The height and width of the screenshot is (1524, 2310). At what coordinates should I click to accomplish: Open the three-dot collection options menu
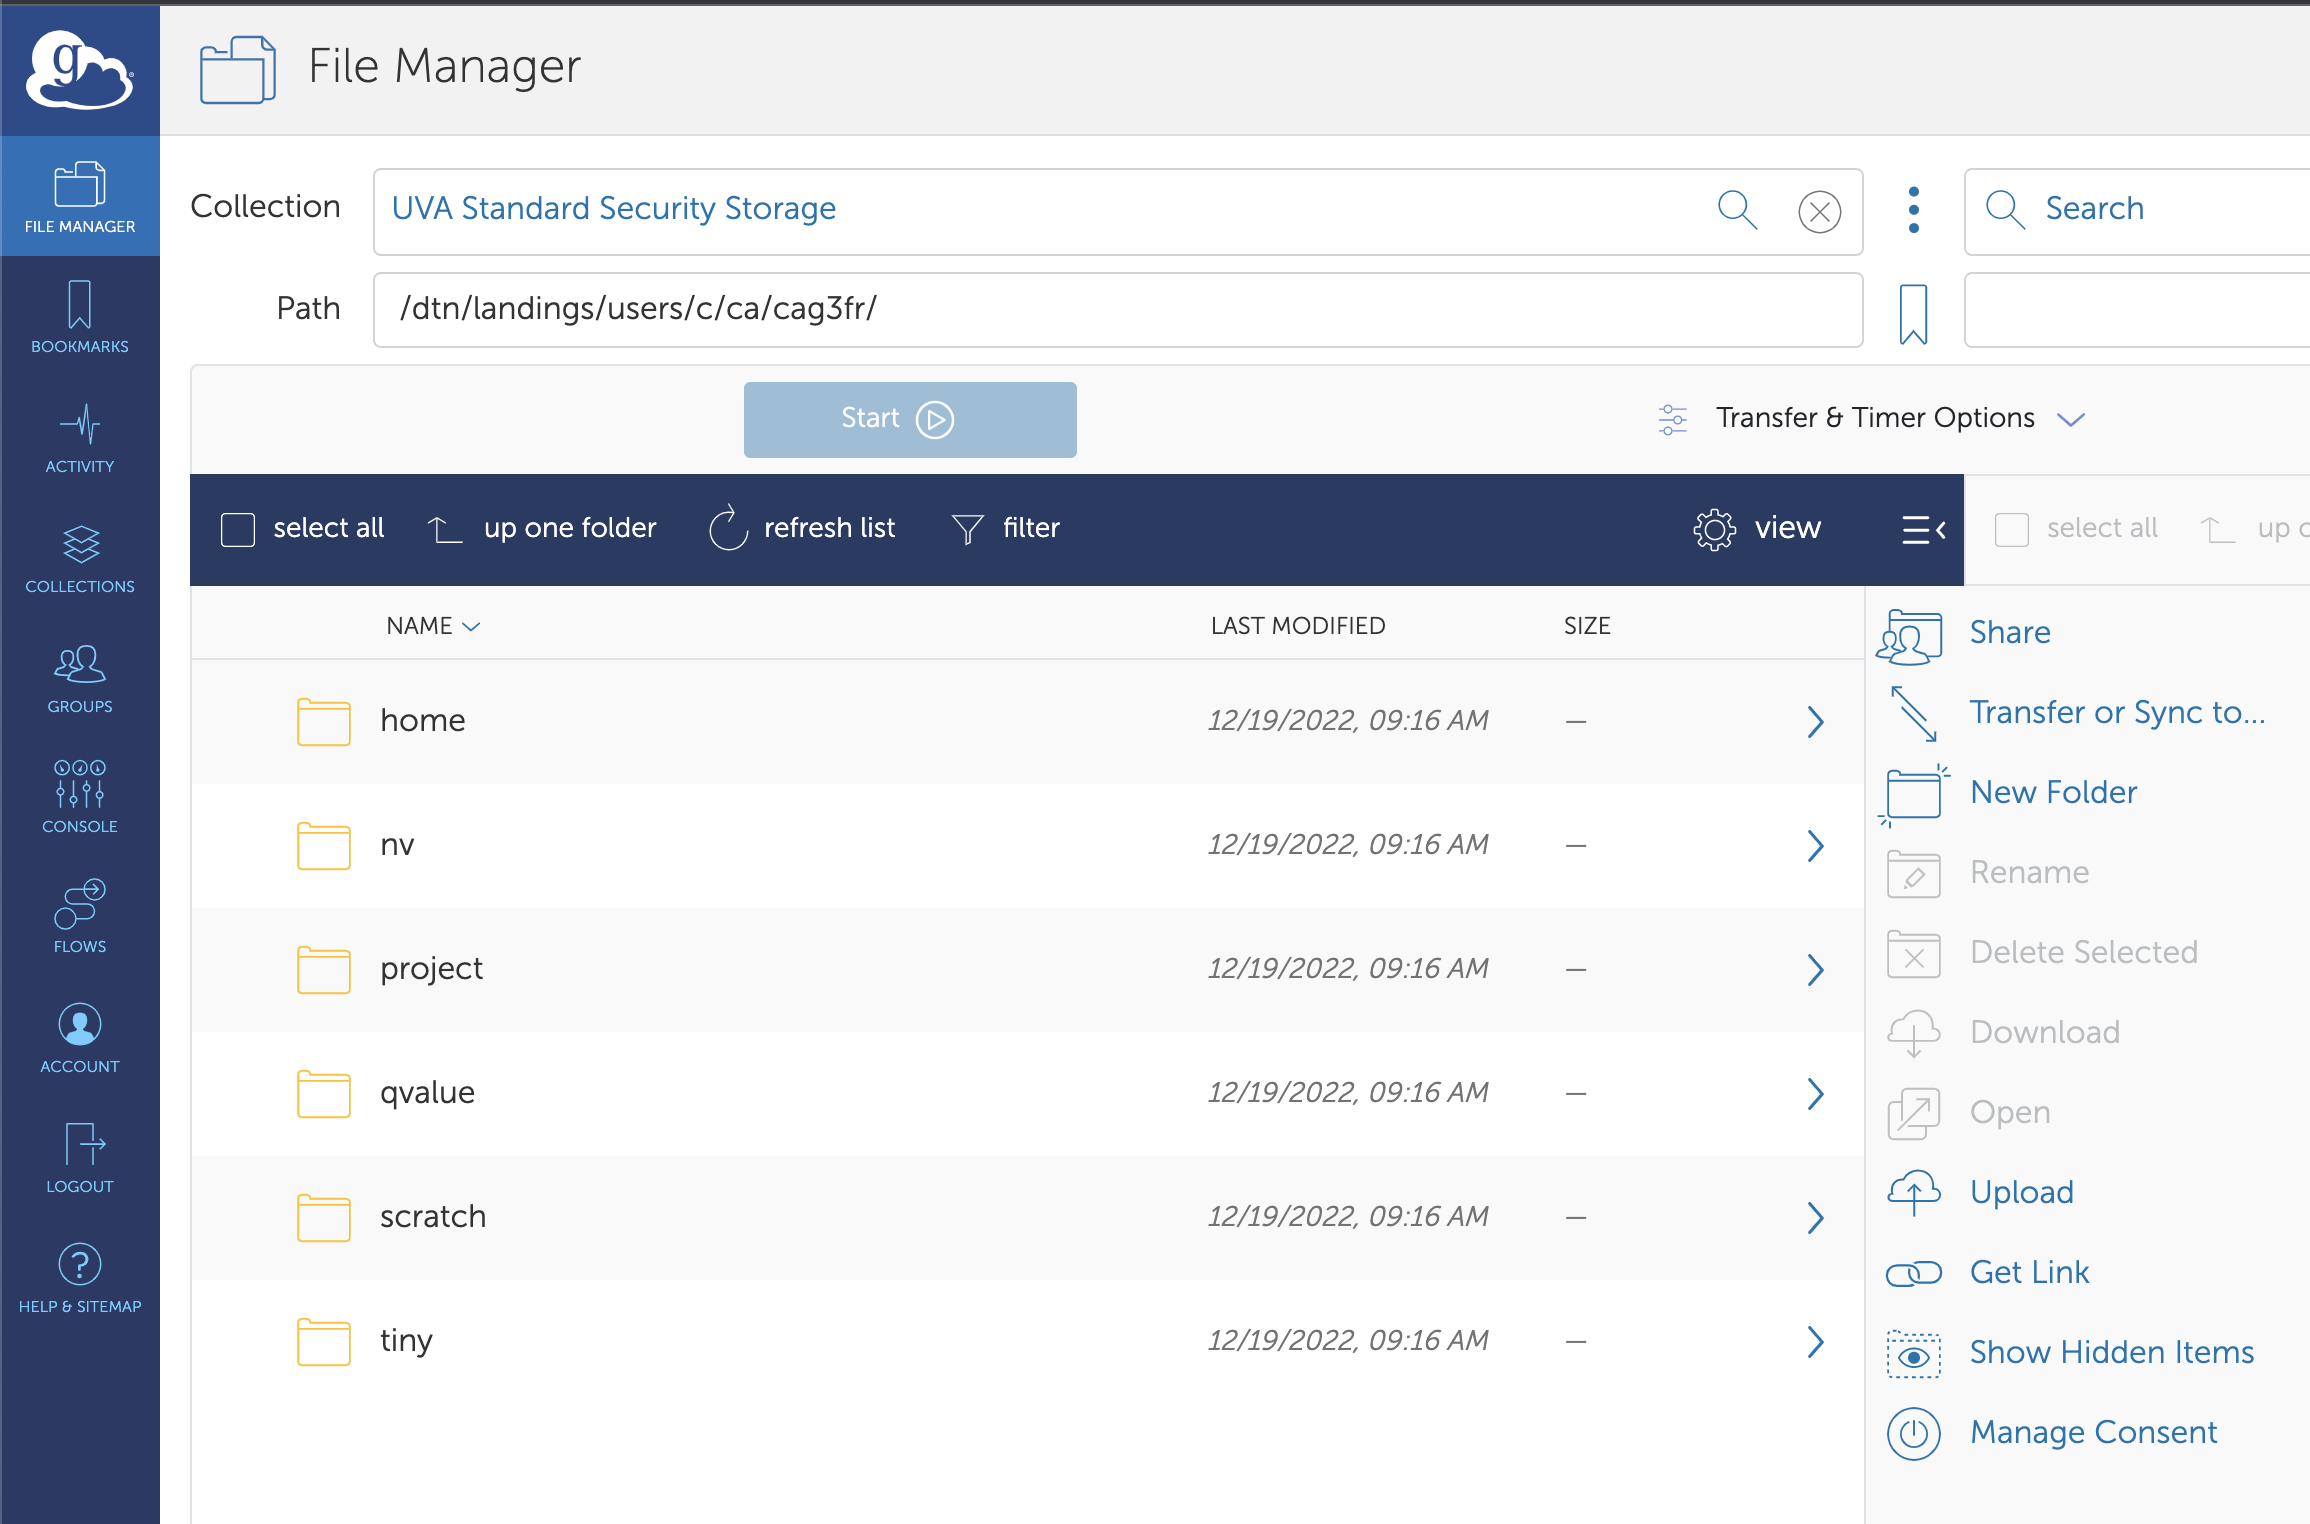[x=1913, y=210]
